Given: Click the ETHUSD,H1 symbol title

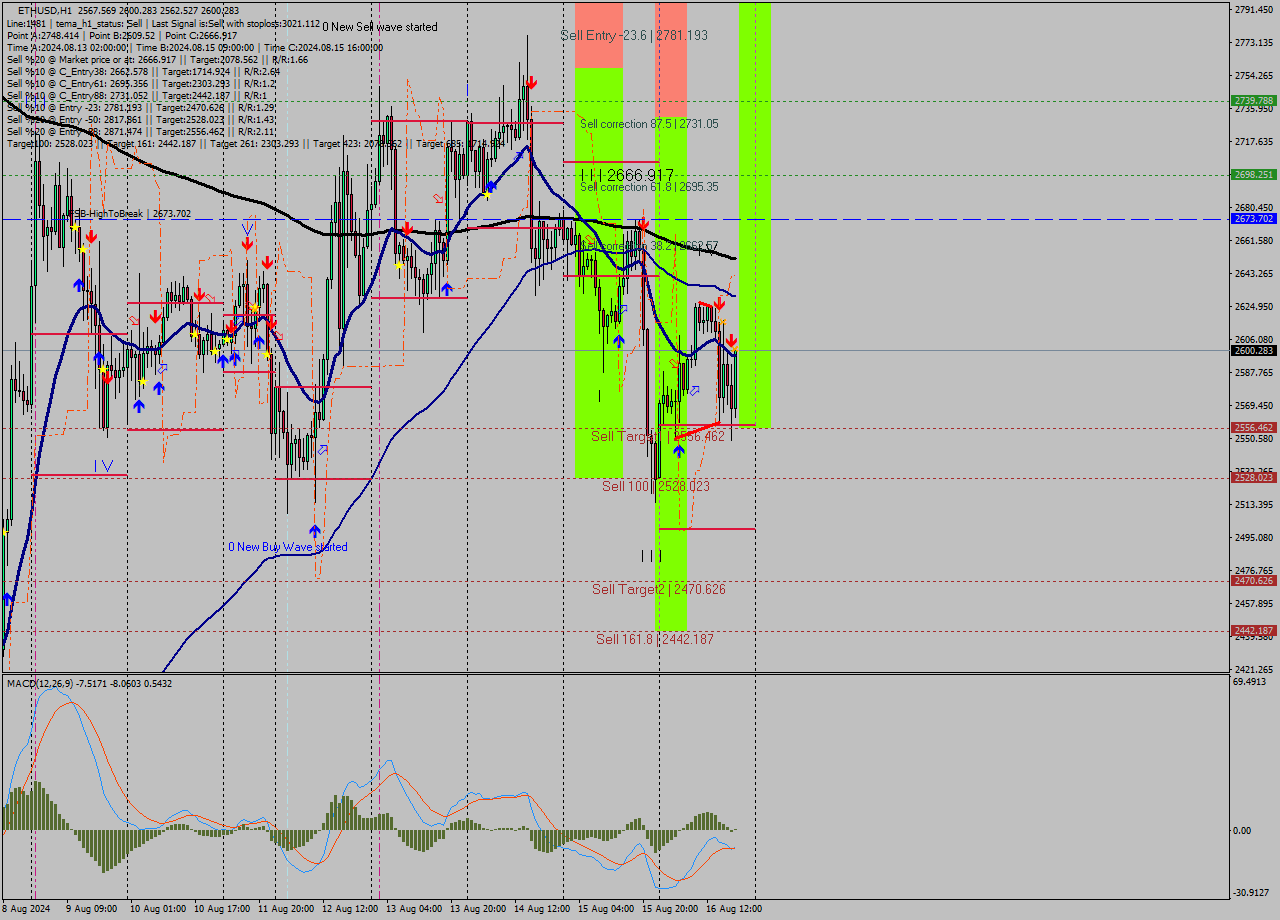Looking at the screenshot, I should tap(43, 10).
